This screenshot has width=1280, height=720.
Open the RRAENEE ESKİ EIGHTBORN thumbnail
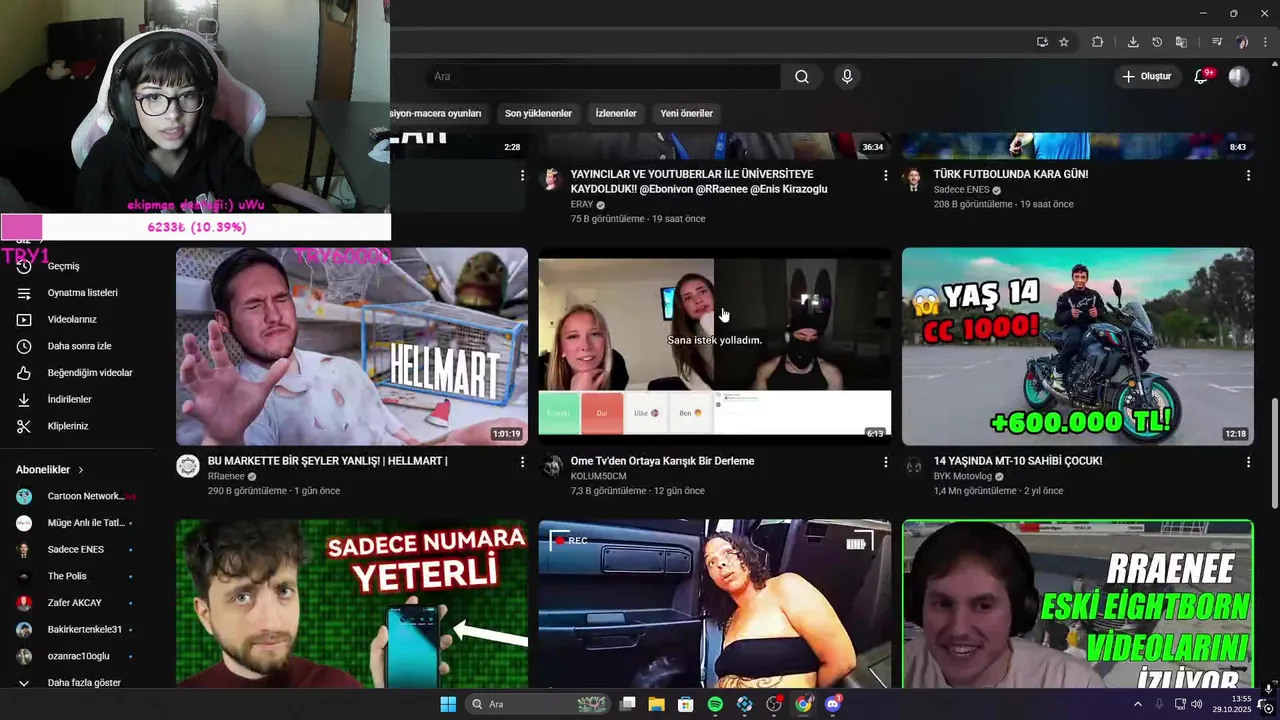tap(1078, 604)
